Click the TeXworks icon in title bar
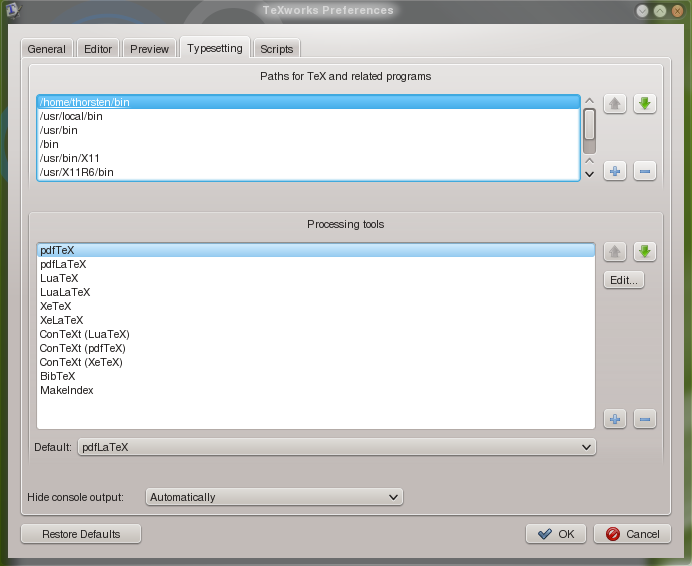The image size is (692, 566). coord(13,10)
